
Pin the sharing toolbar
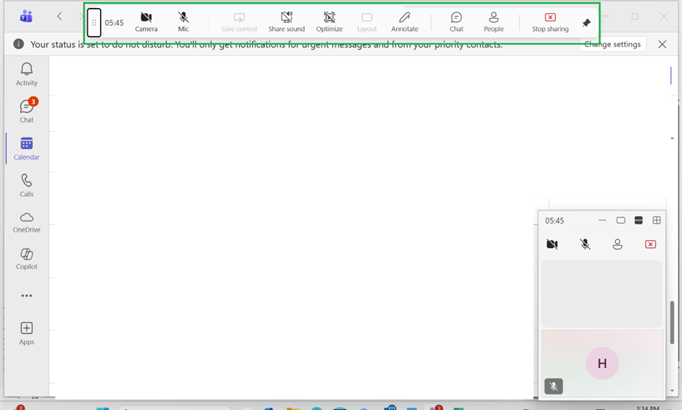coord(586,23)
